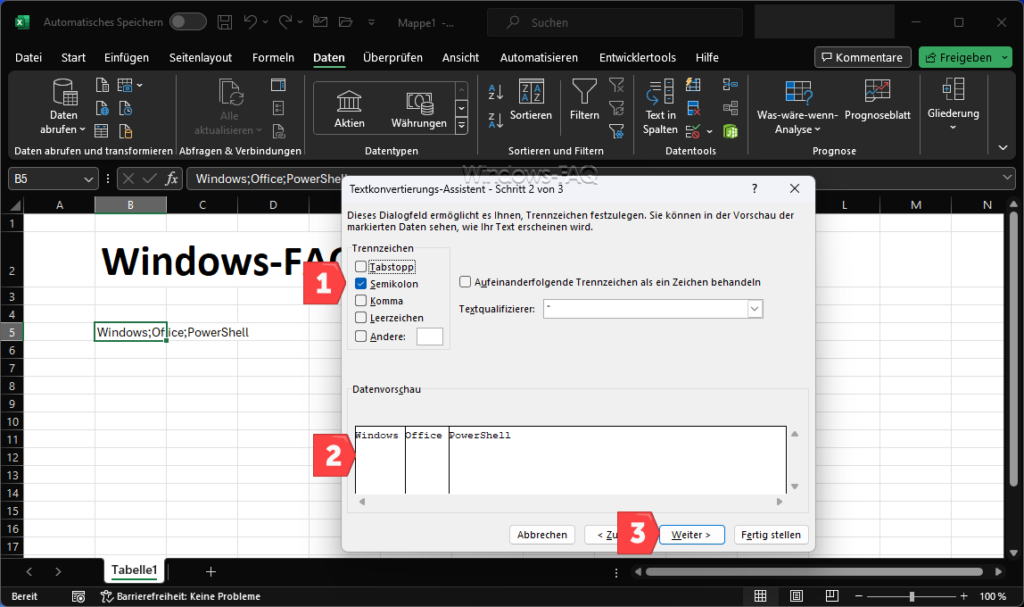
Task: Switch to the Formeln tab
Action: [x=273, y=57]
